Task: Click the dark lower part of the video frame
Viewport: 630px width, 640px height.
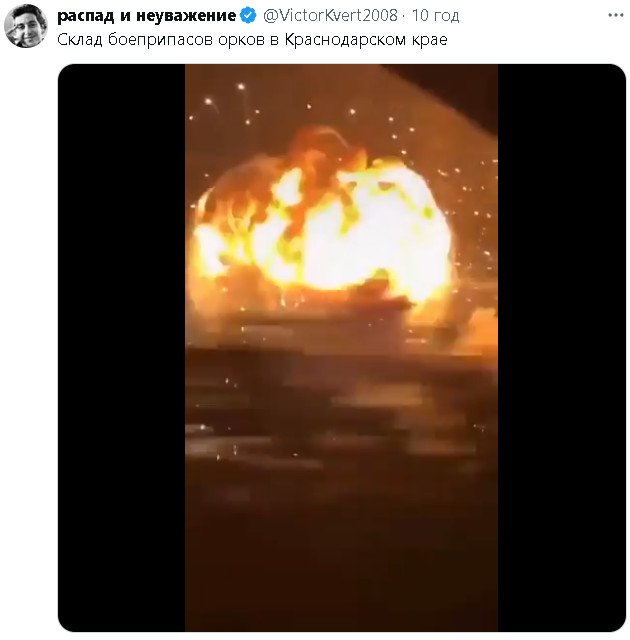Action: pos(341,540)
